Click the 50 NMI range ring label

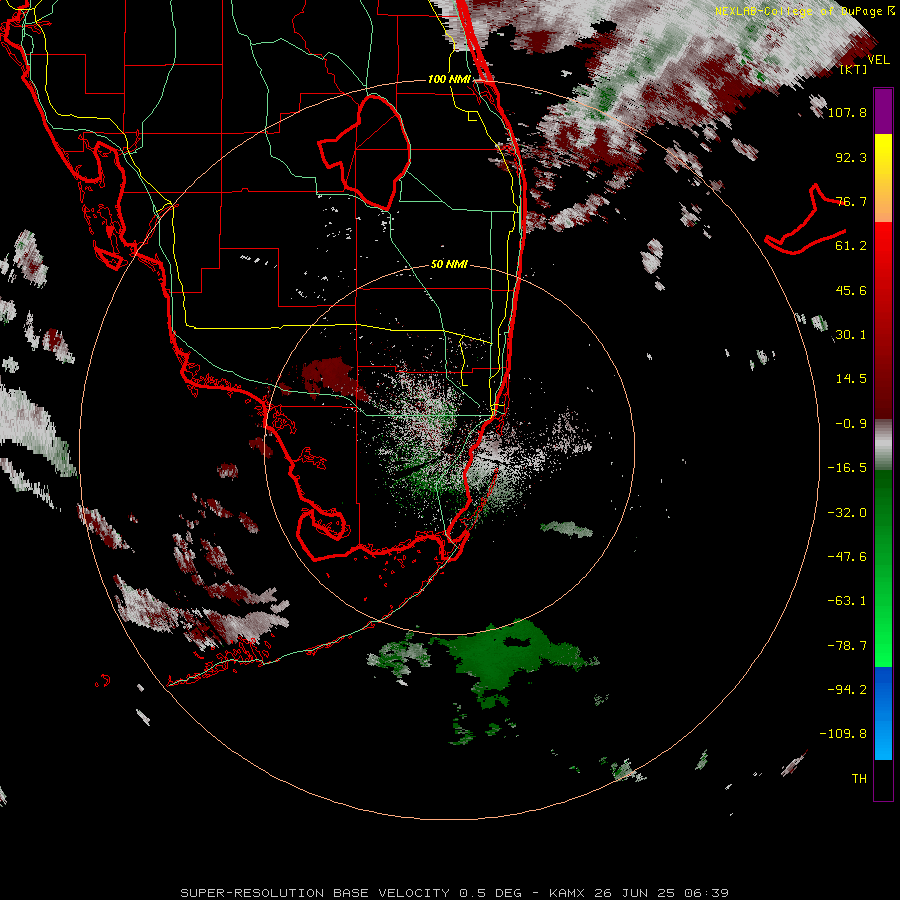(449, 265)
